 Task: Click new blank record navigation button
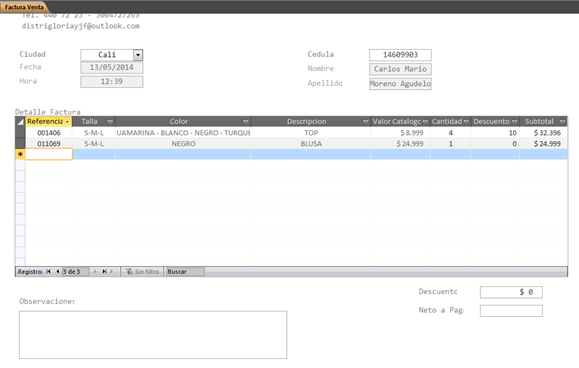point(112,272)
